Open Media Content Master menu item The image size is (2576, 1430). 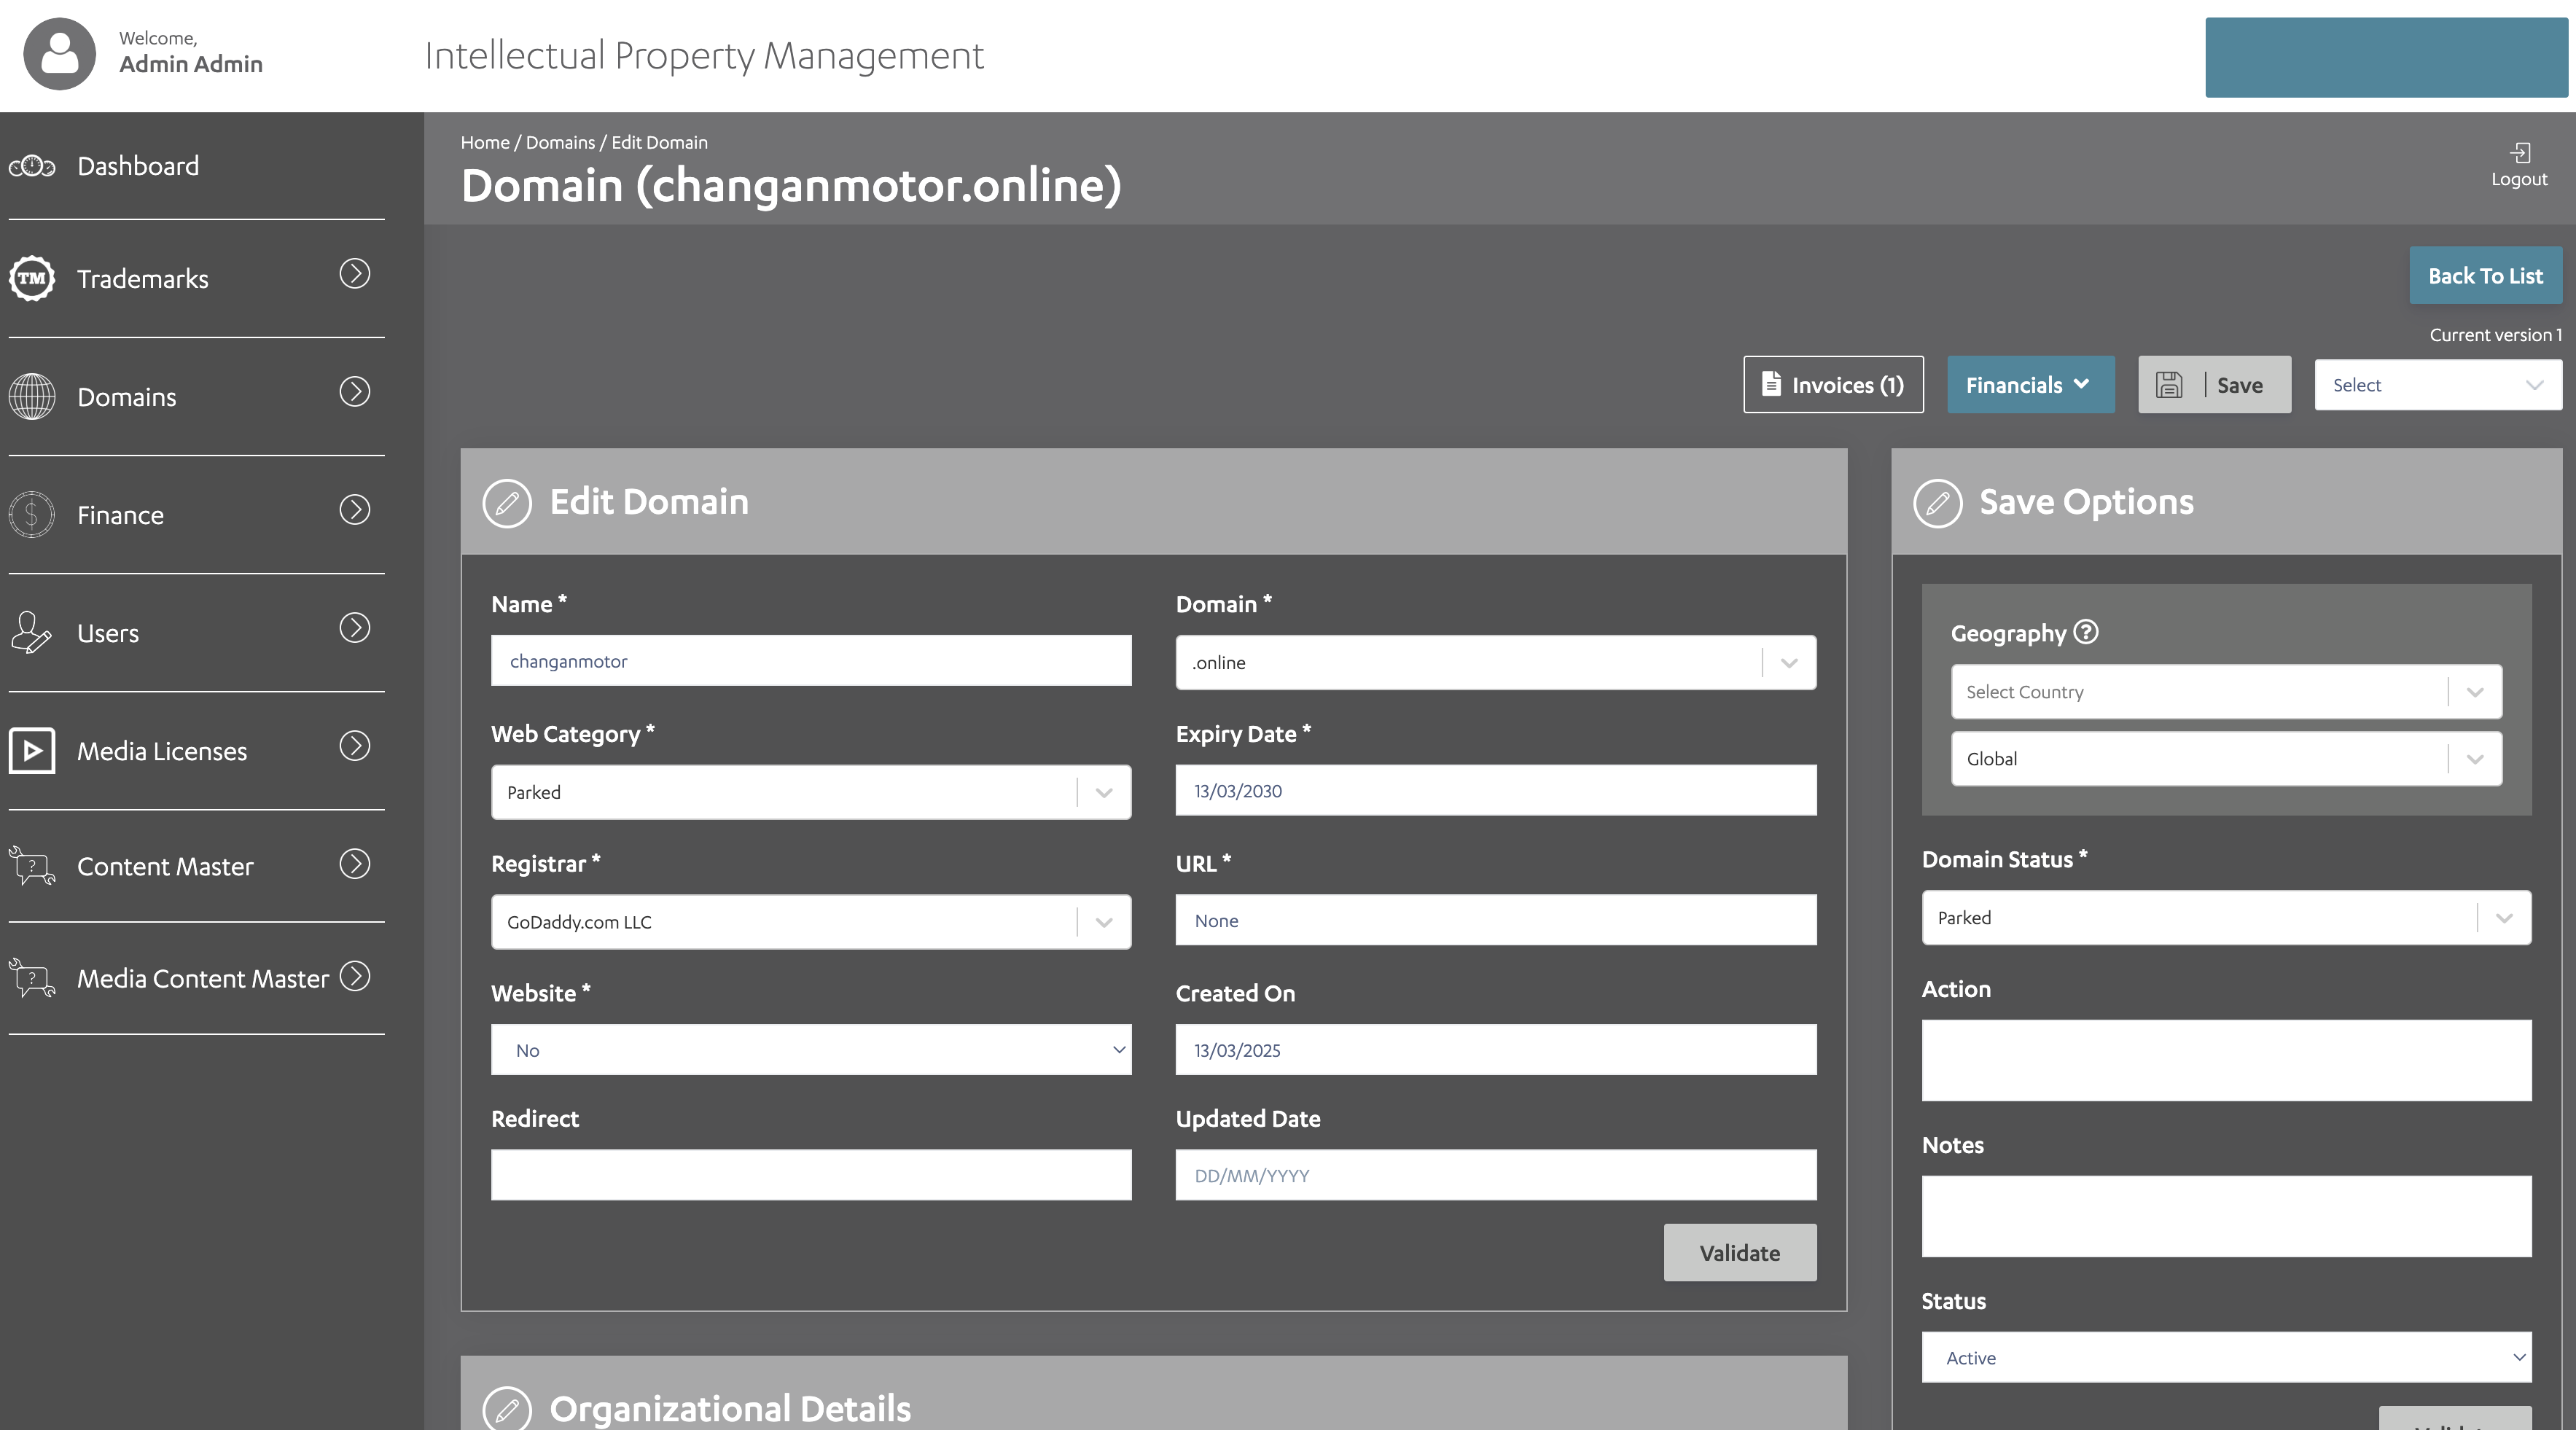[x=202, y=979]
